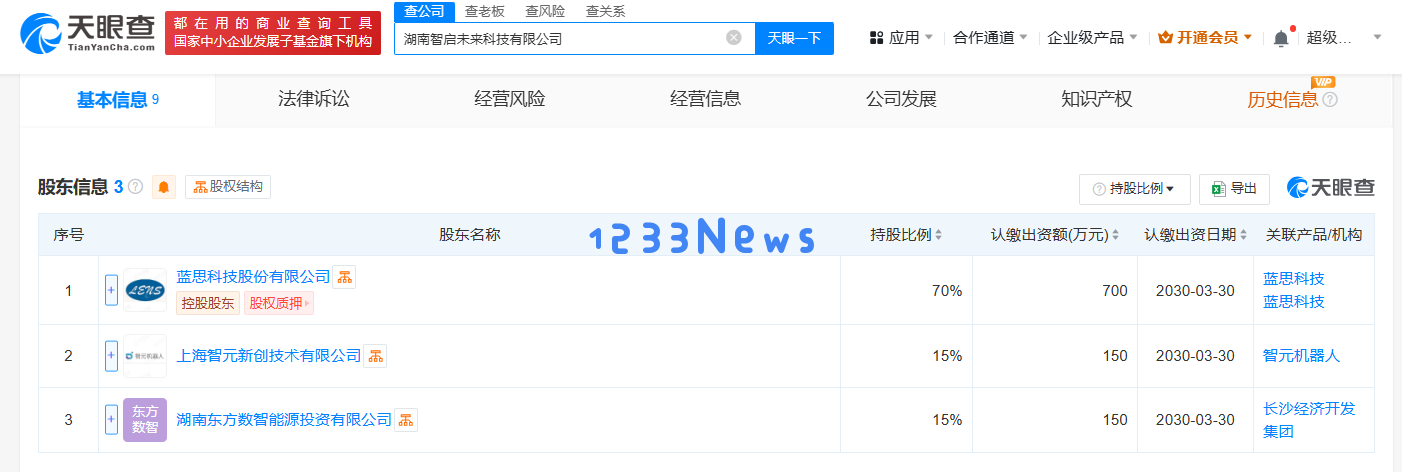Open equity chart icon for 湖南东方数智能源投资有限公司
This screenshot has width=1402, height=472.
(x=406, y=420)
